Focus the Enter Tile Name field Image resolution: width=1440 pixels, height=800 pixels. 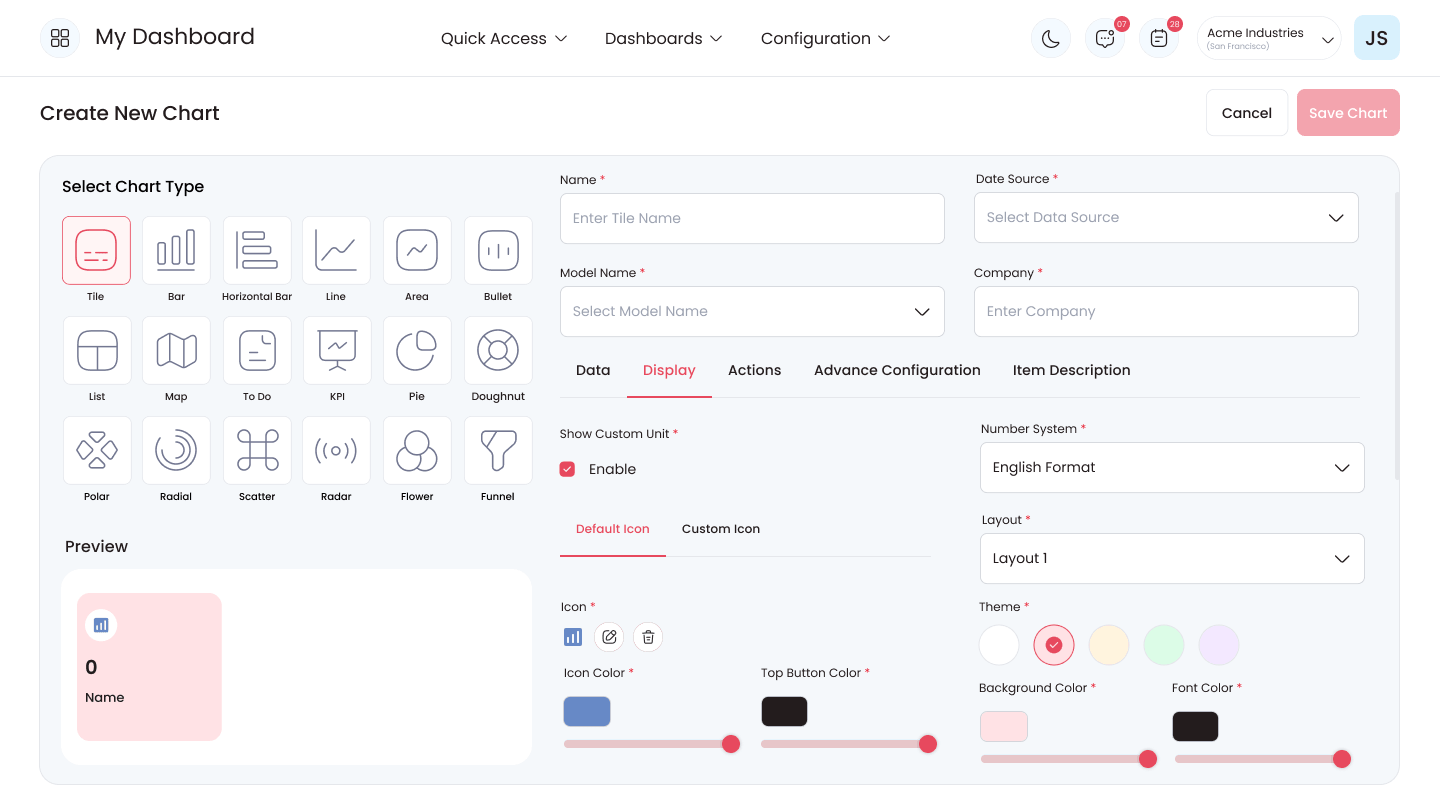(x=752, y=218)
